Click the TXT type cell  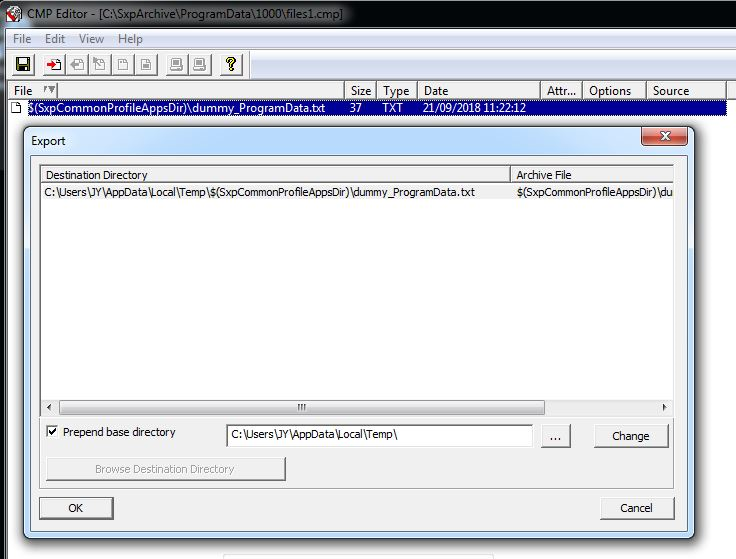pos(392,108)
